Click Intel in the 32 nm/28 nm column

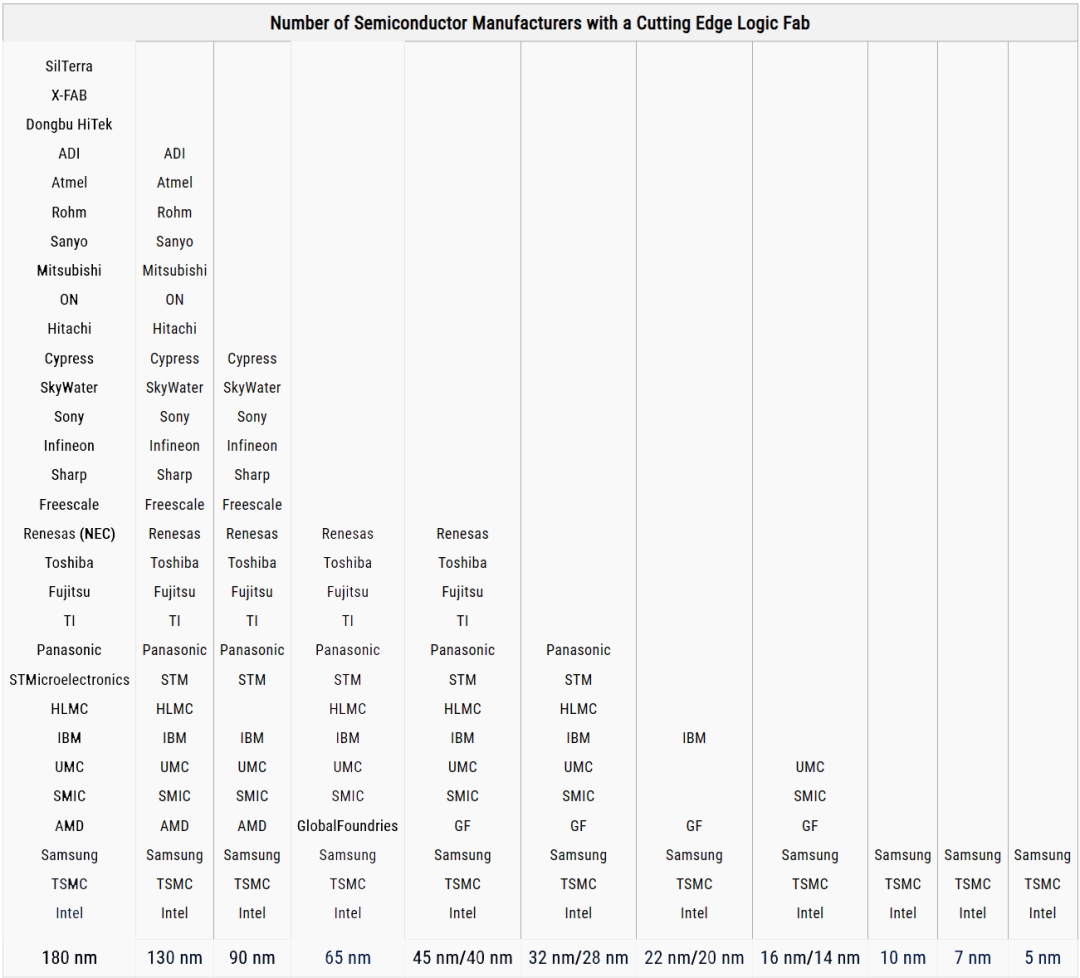[578, 913]
